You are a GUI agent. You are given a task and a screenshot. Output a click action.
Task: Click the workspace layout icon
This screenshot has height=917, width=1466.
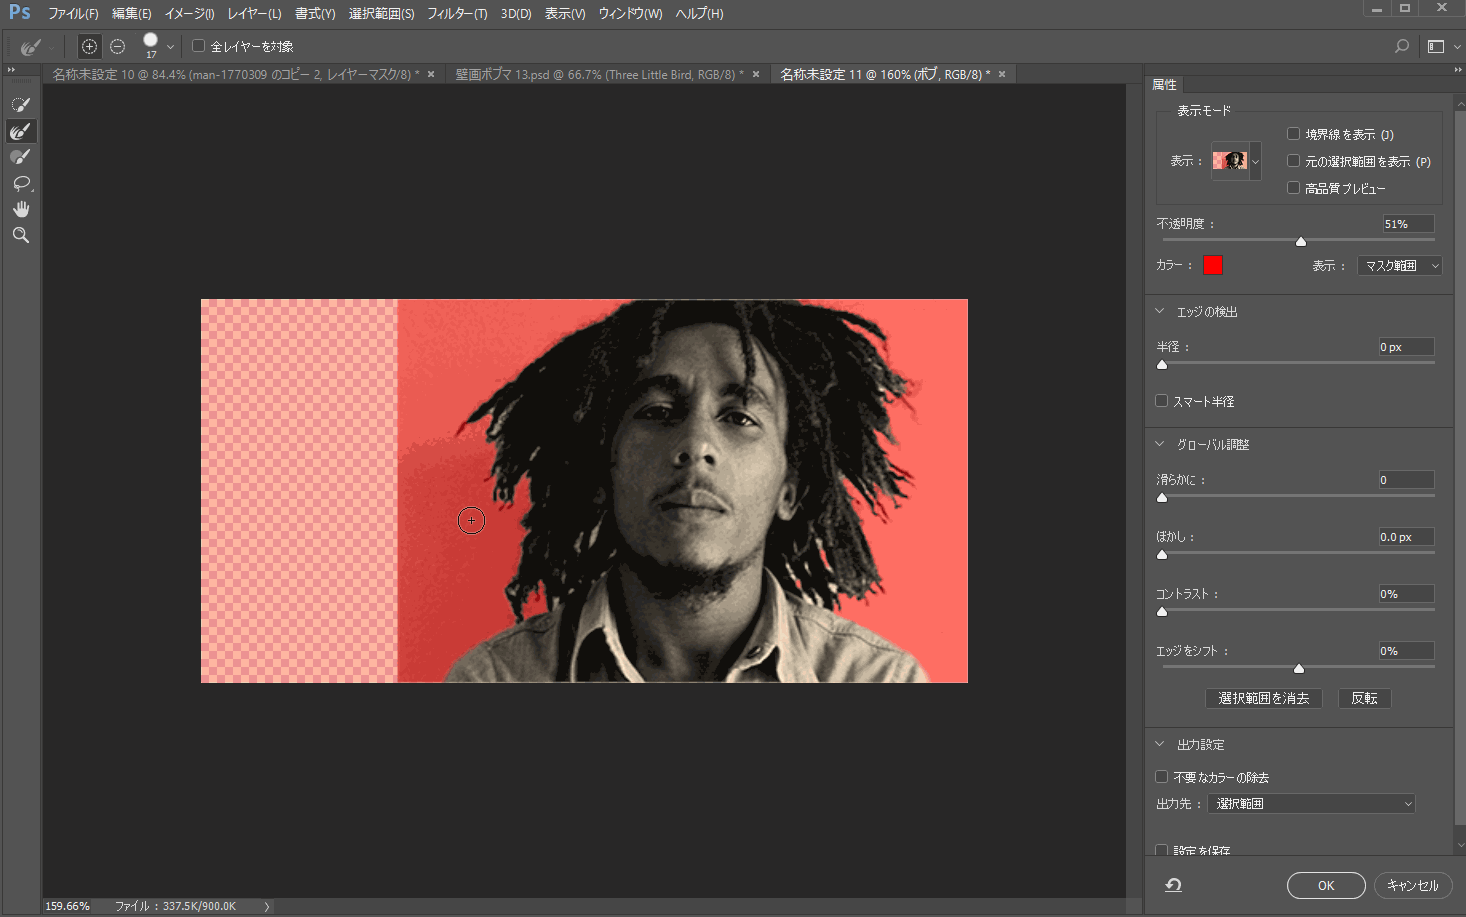point(1436,46)
